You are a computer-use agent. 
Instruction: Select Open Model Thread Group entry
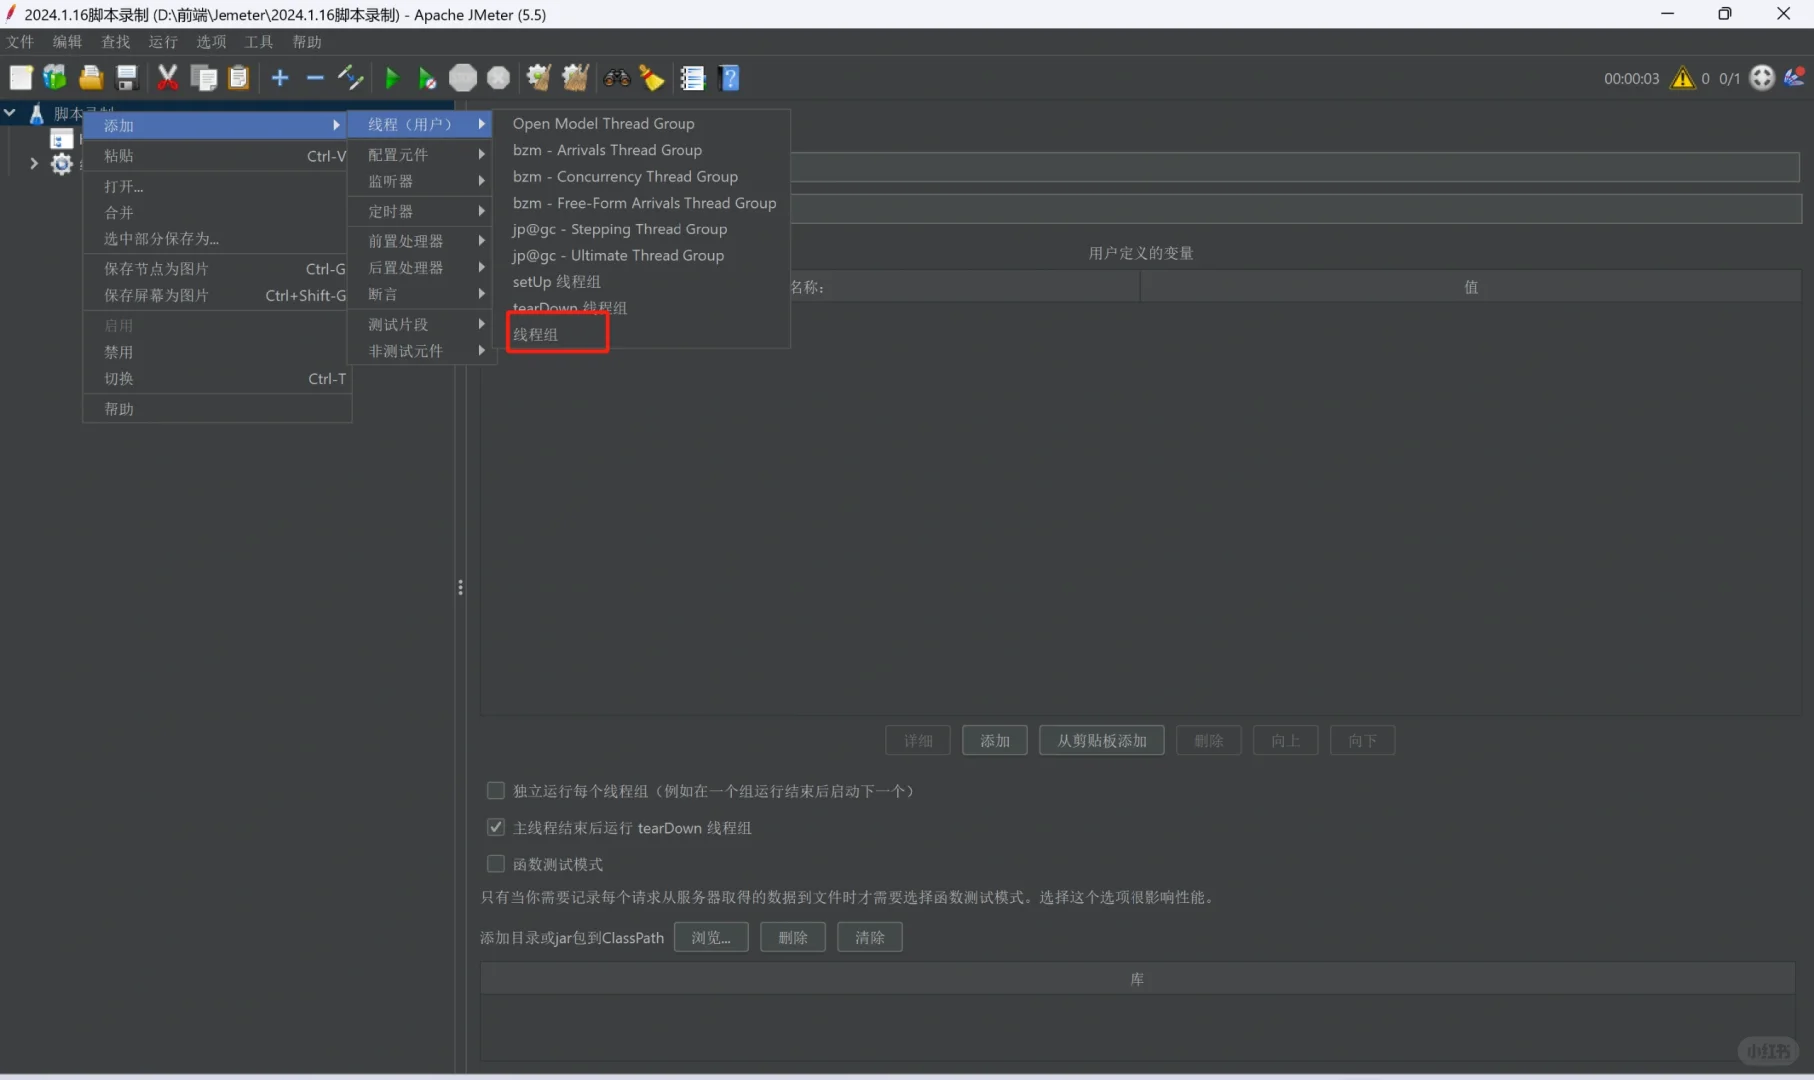[603, 124]
